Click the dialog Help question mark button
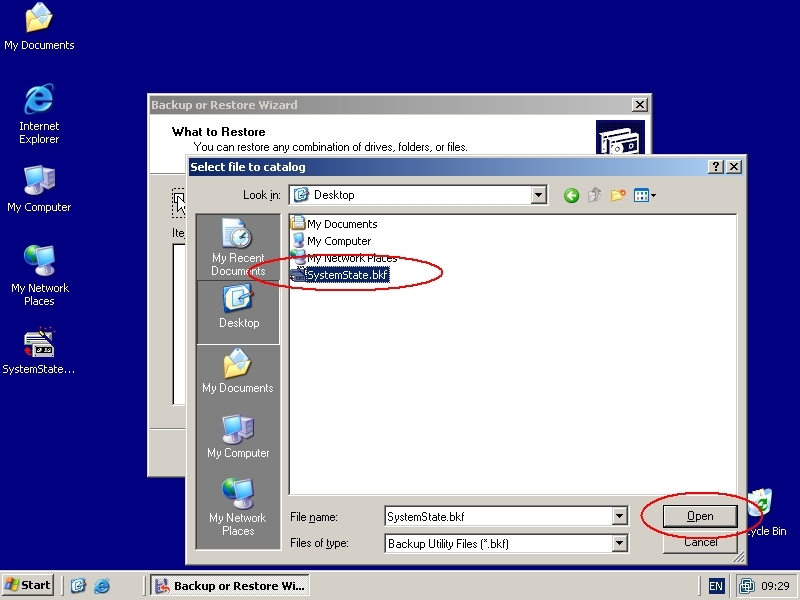 tap(716, 166)
